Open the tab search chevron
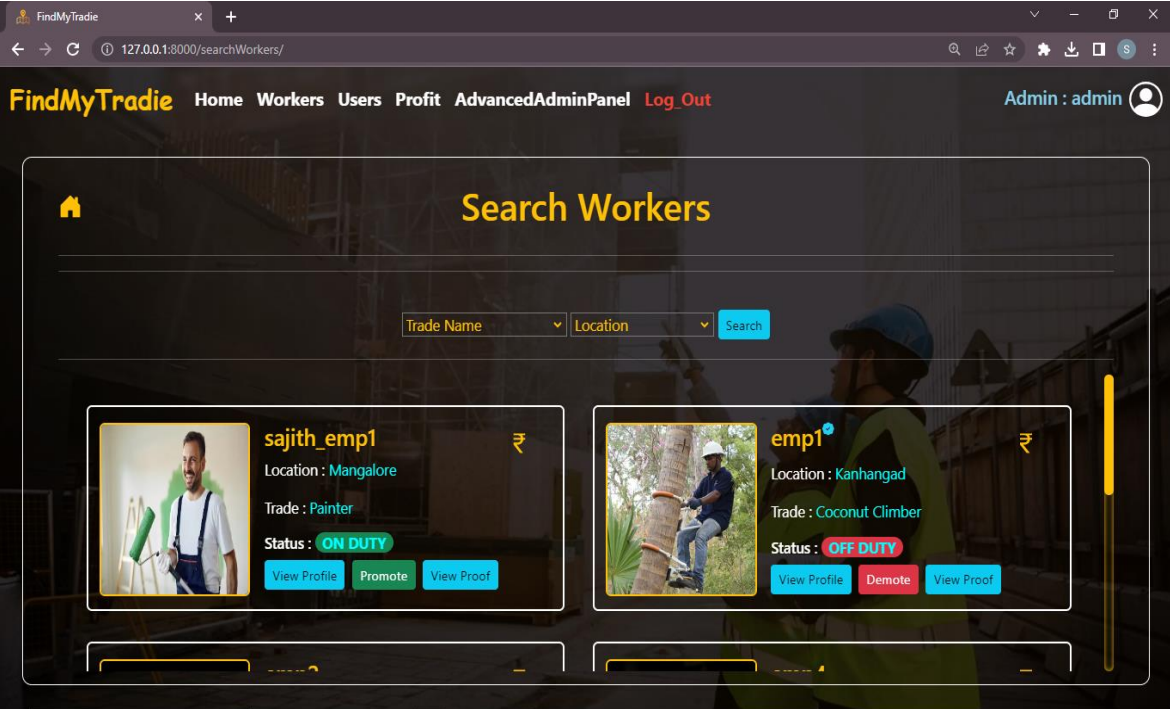The width and height of the screenshot is (1170, 709). pyautogui.click(x=1034, y=15)
